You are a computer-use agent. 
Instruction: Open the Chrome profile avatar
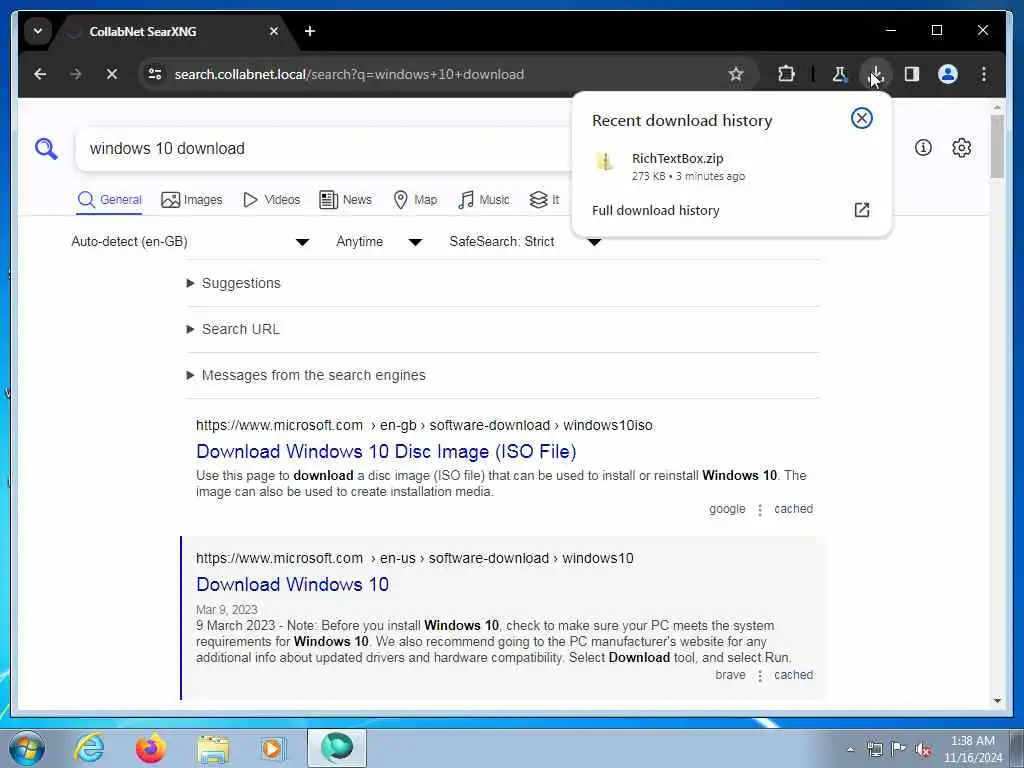tap(948, 74)
